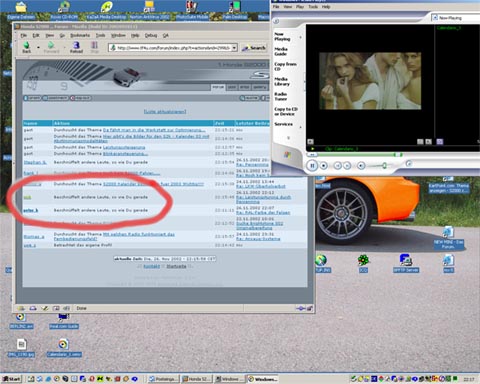This screenshot has height=384, width=480.
Task: Open the peter_k user link
Action: (31, 210)
